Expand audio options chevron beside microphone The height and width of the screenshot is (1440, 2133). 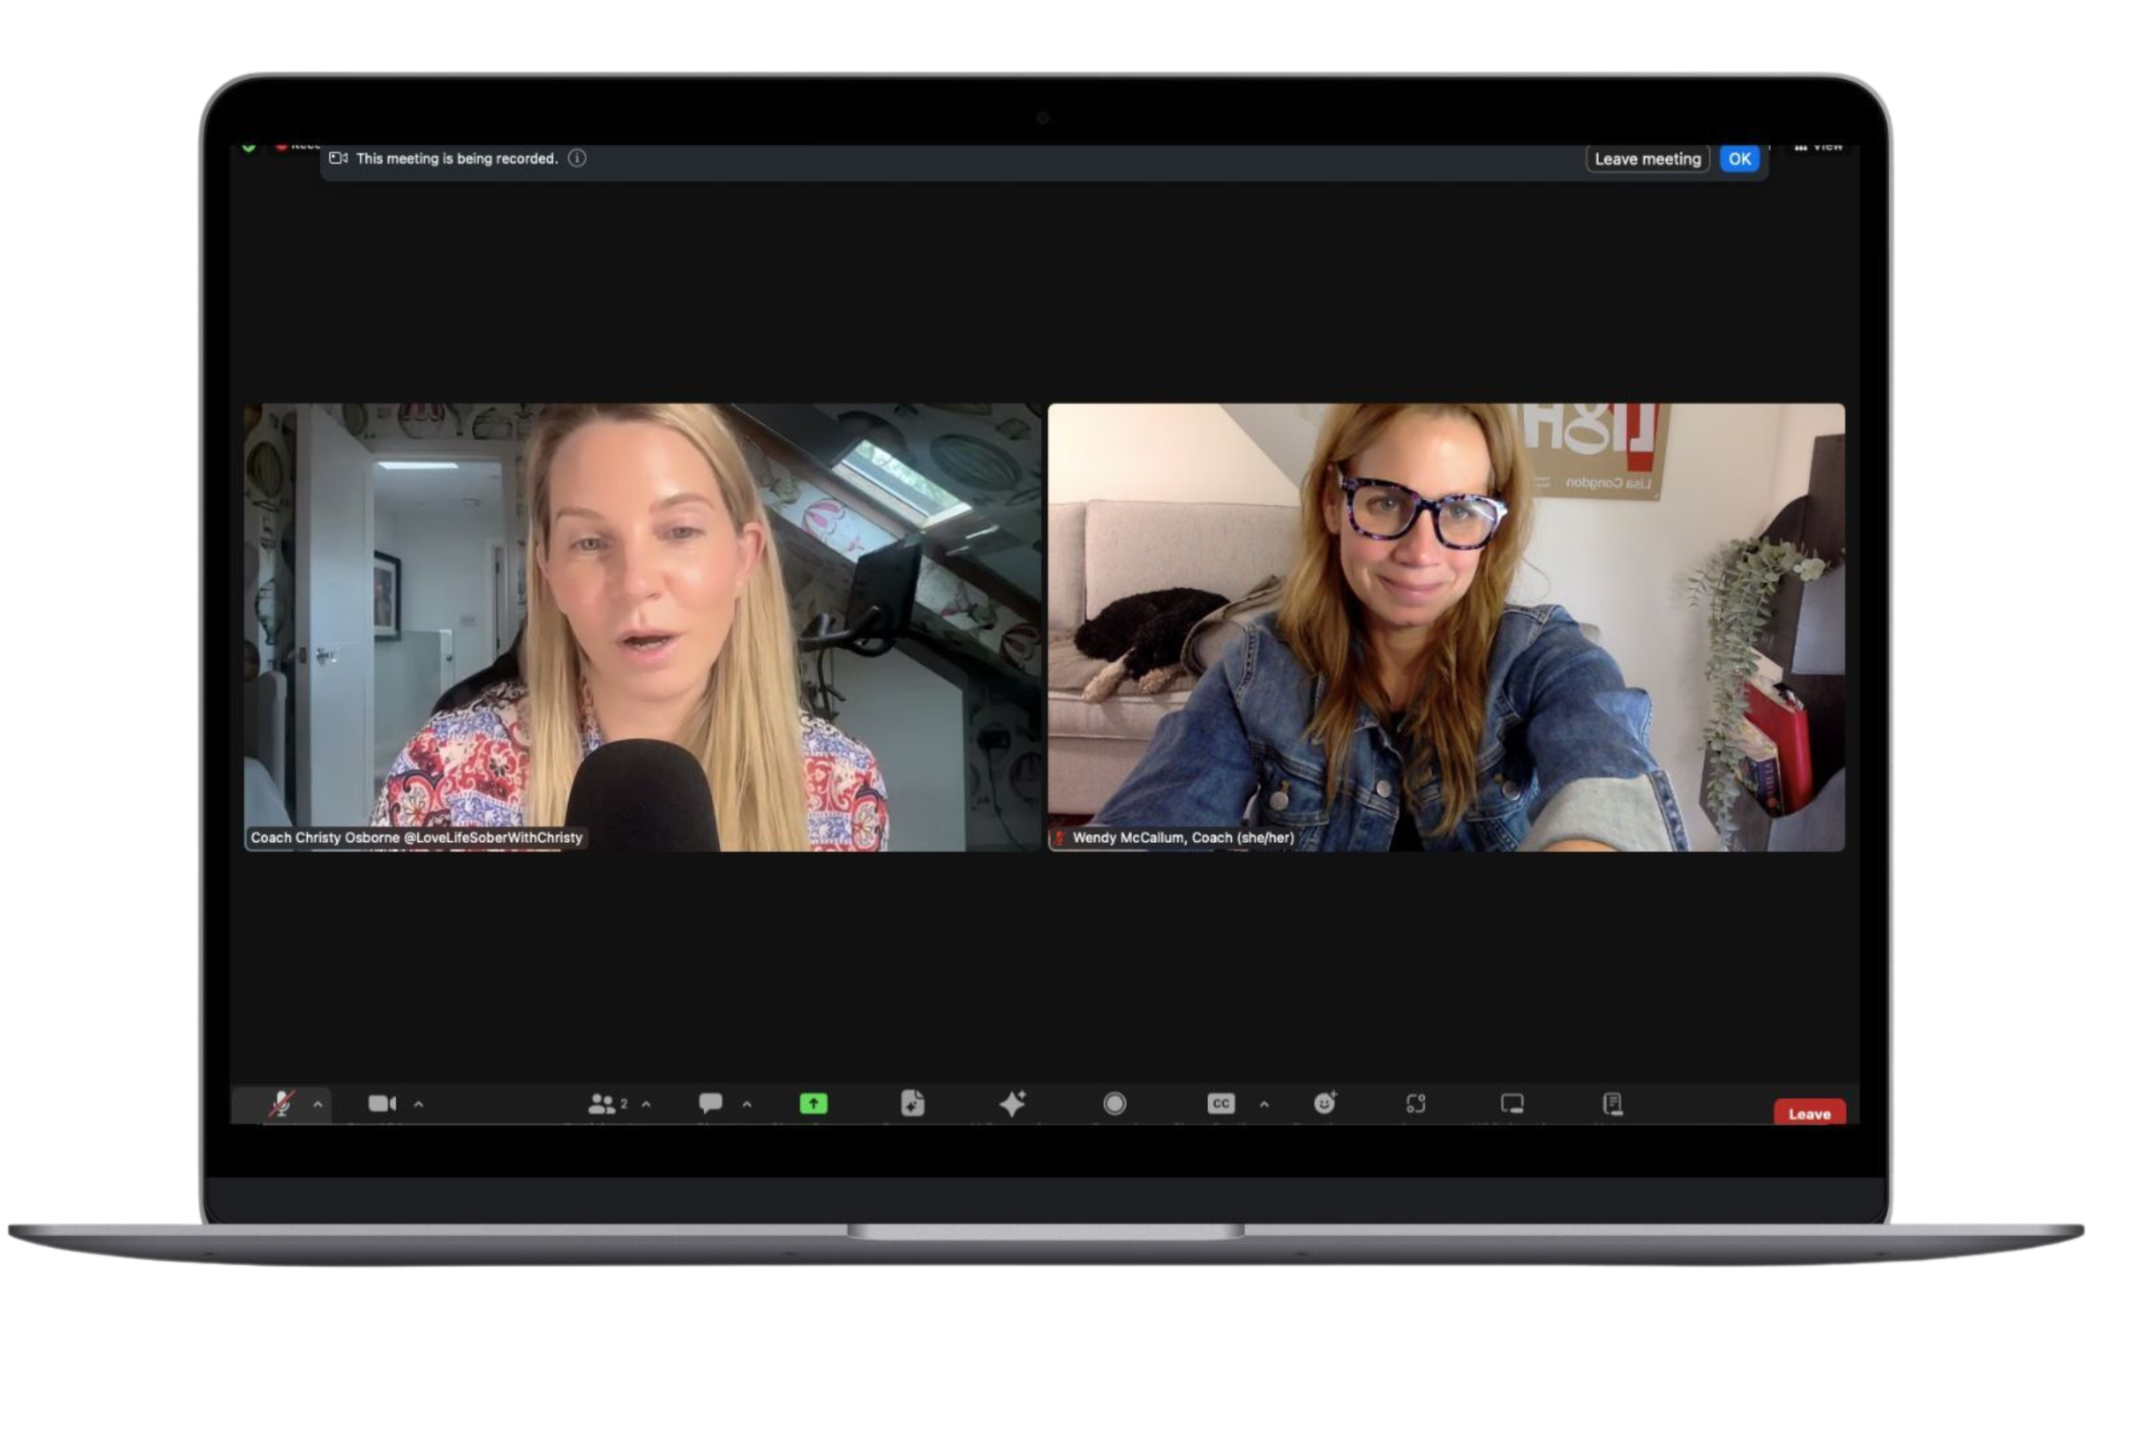pos(318,1105)
